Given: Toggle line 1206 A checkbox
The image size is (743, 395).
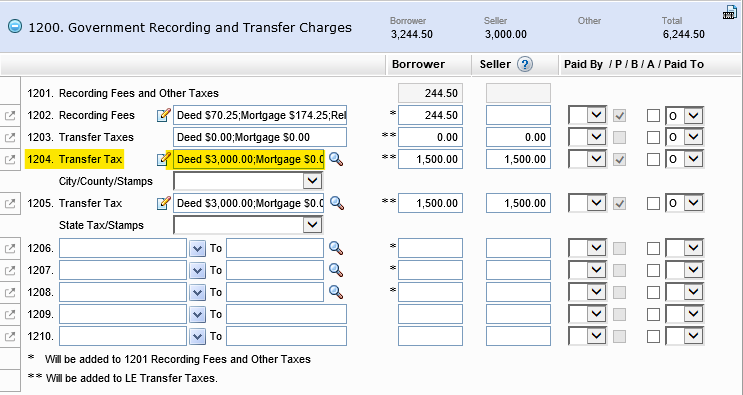Looking at the screenshot, I should (x=653, y=248).
